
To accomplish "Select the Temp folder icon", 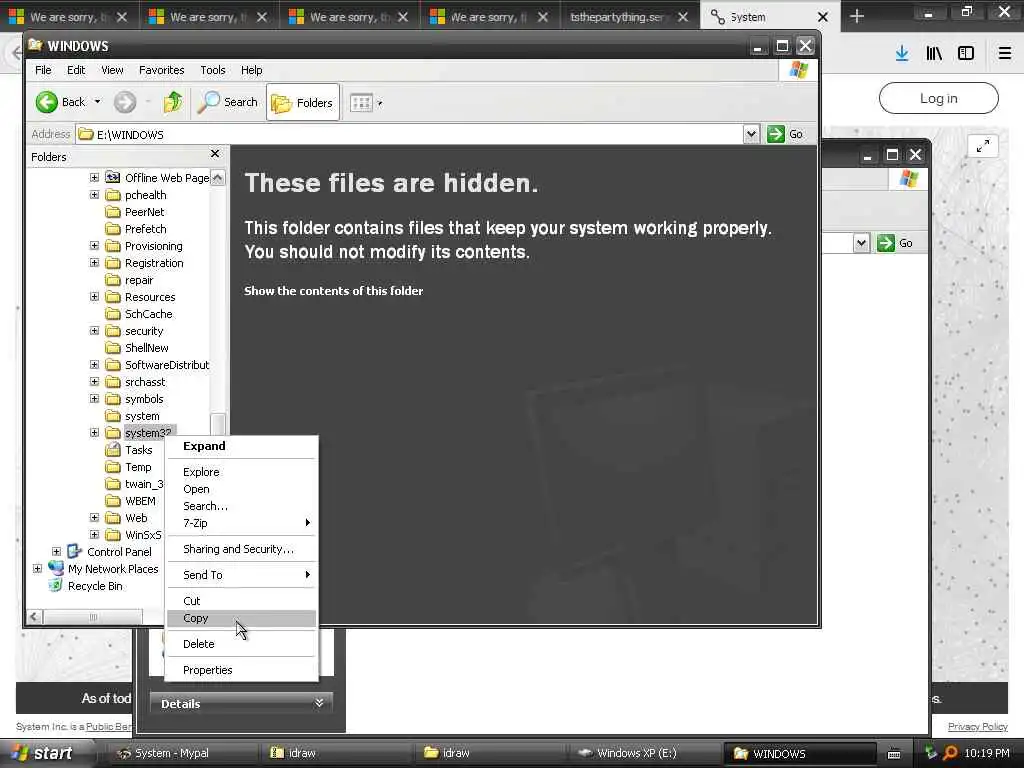I will point(113,466).
